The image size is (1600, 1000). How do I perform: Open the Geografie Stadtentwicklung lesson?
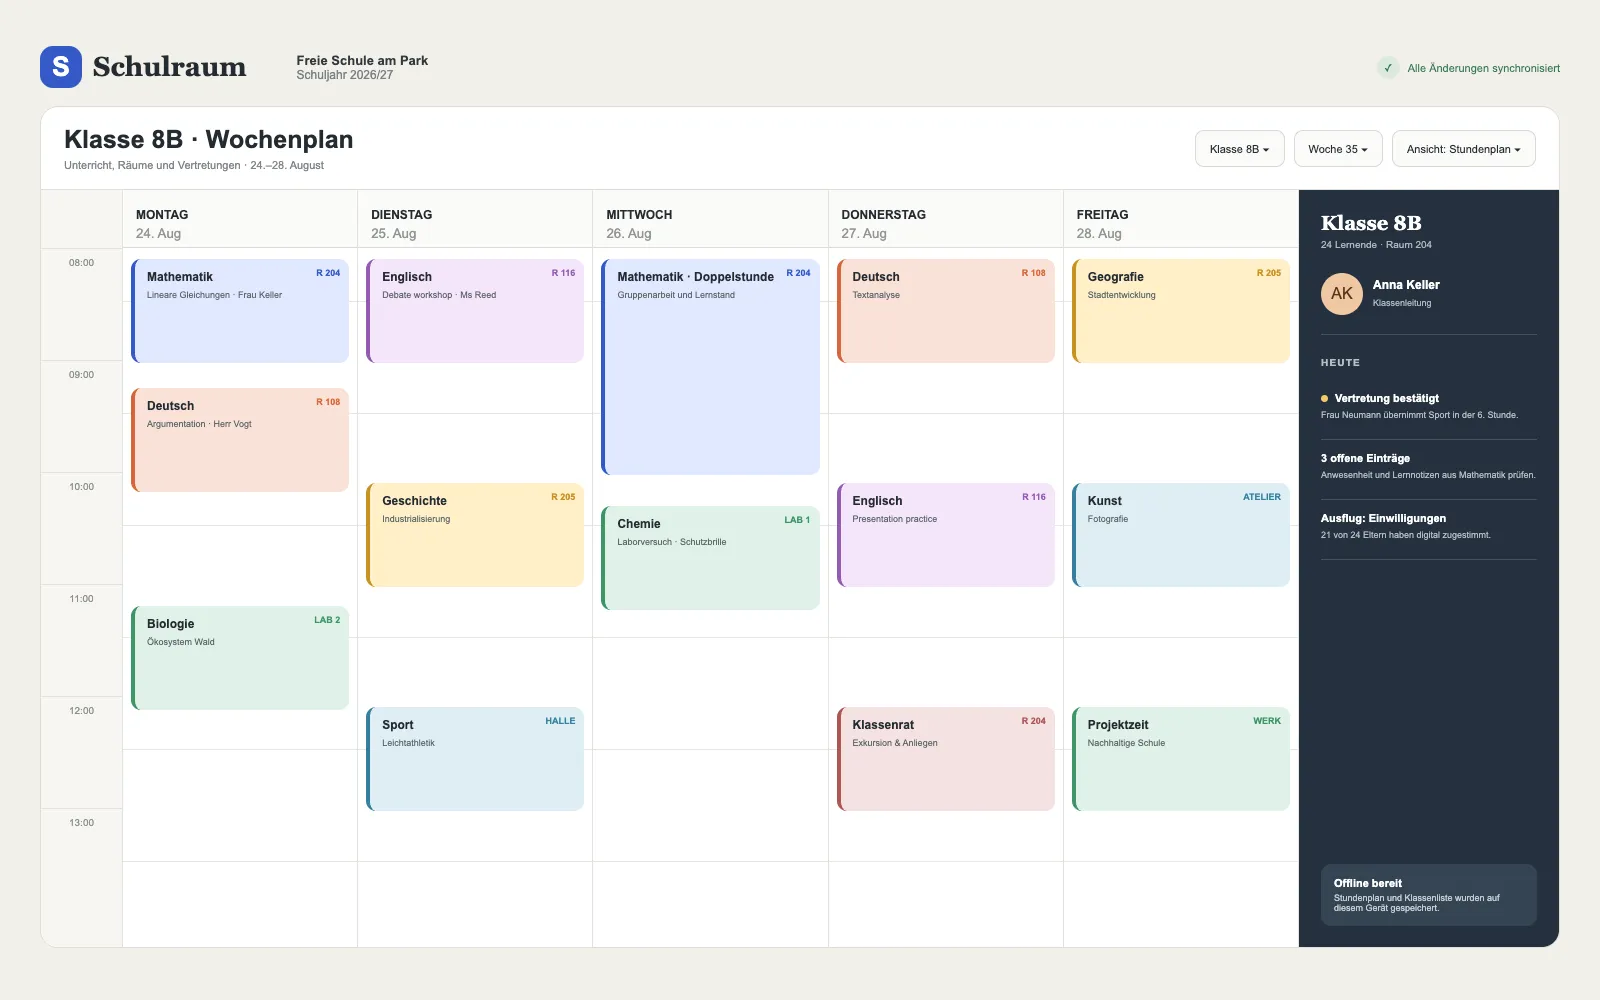point(1181,311)
